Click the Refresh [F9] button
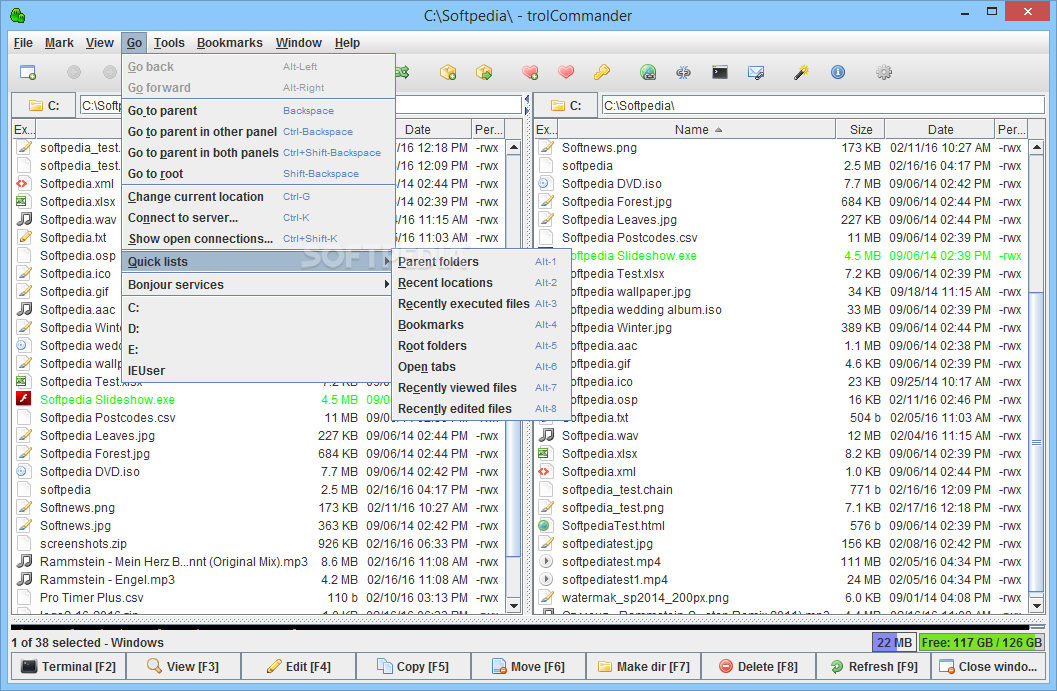 pyautogui.click(x=874, y=667)
